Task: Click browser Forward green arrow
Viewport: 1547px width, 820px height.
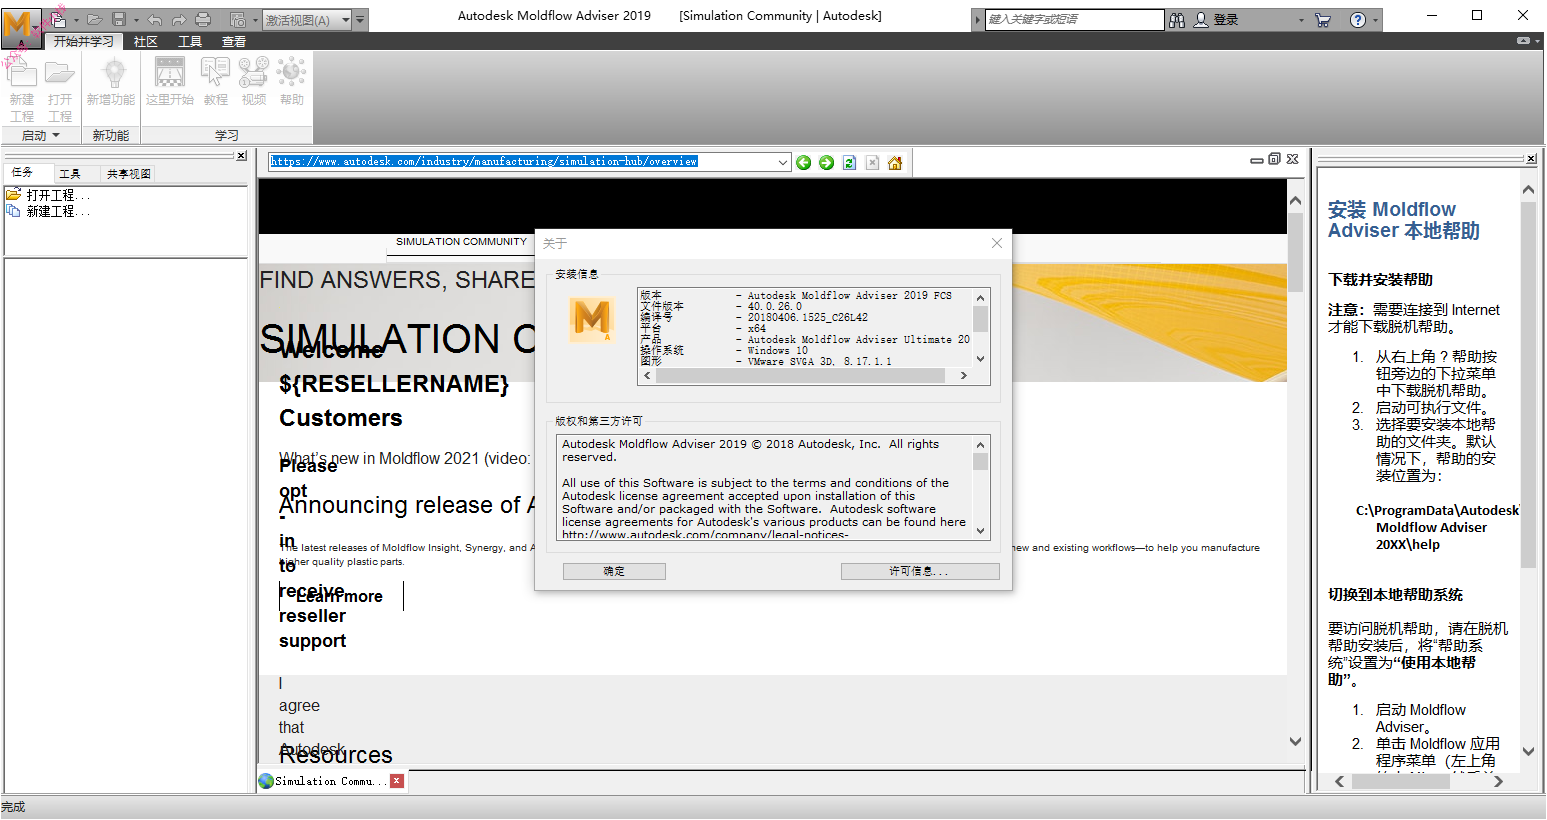Action: (827, 163)
